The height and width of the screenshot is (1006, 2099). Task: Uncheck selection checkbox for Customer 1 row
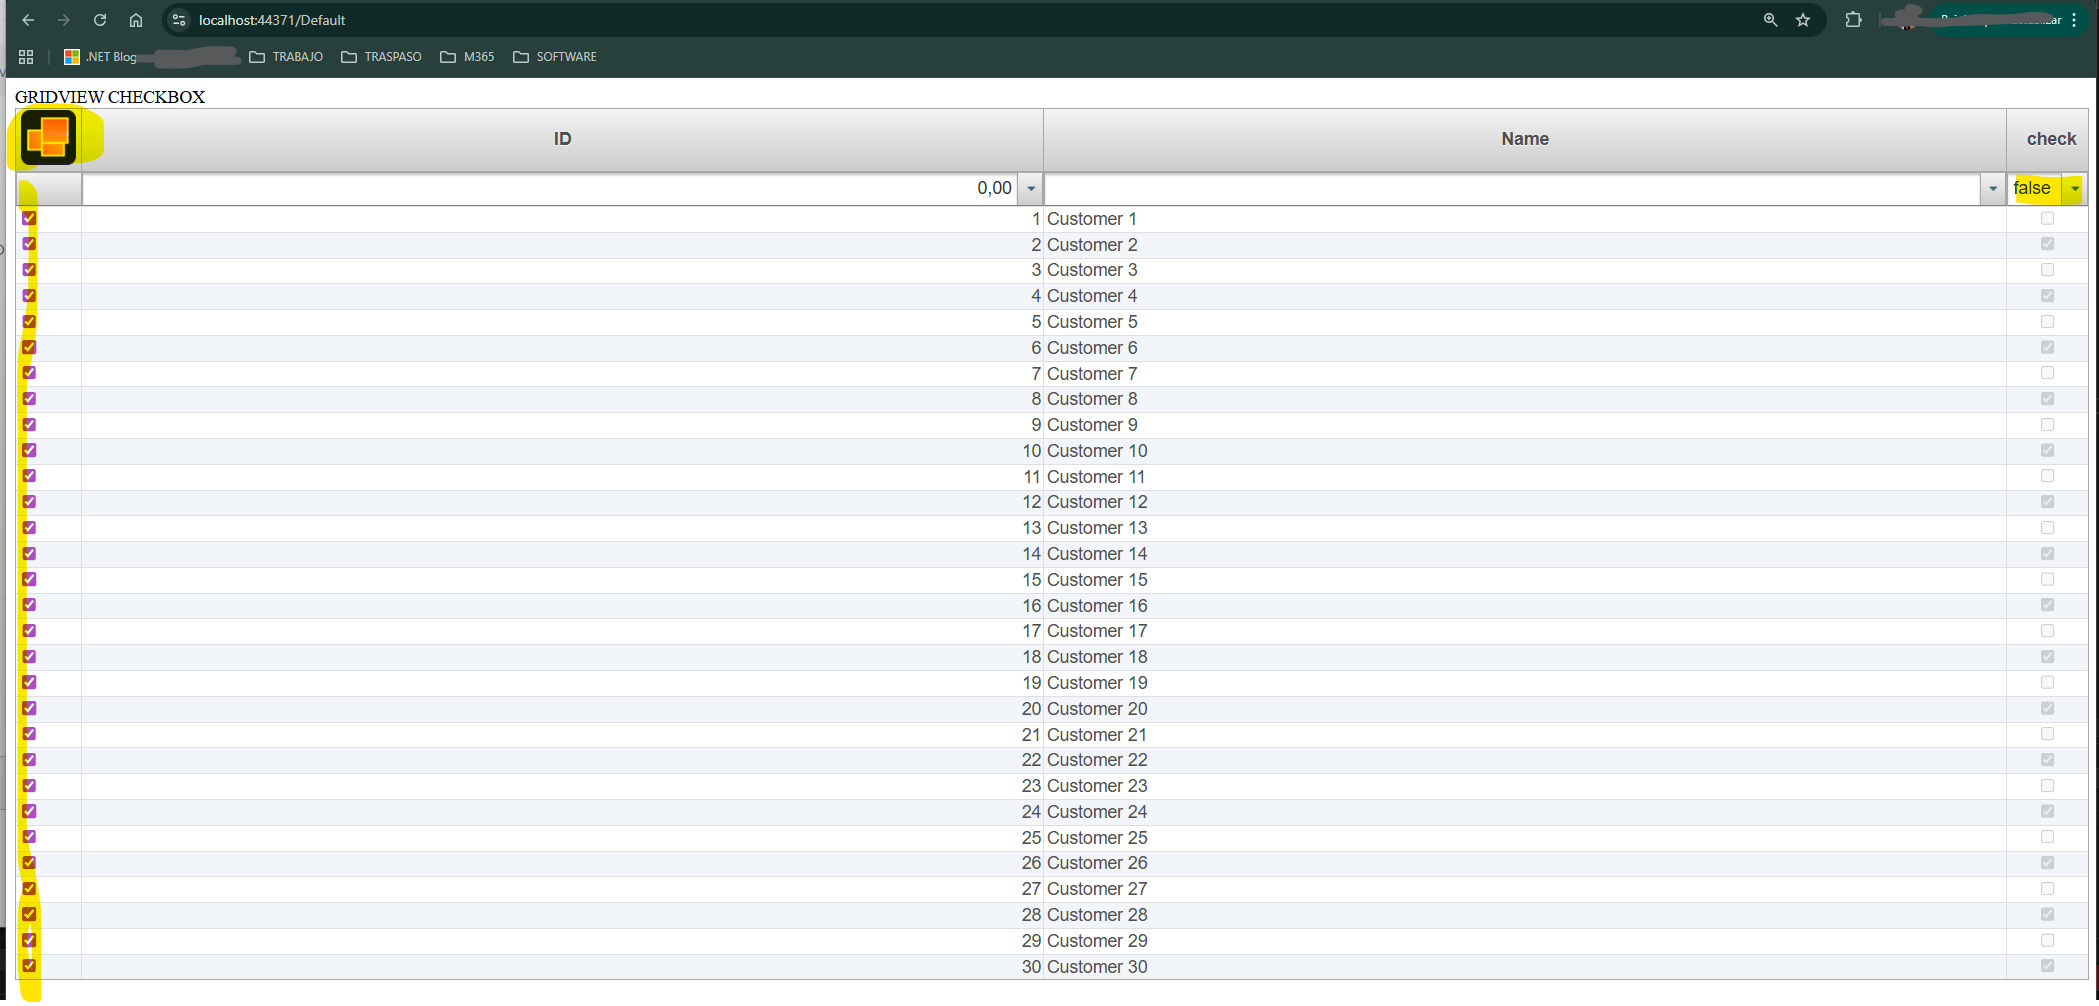(x=29, y=218)
